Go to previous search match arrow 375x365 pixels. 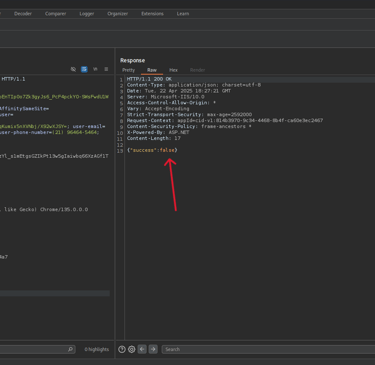pyautogui.click(x=142, y=349)
